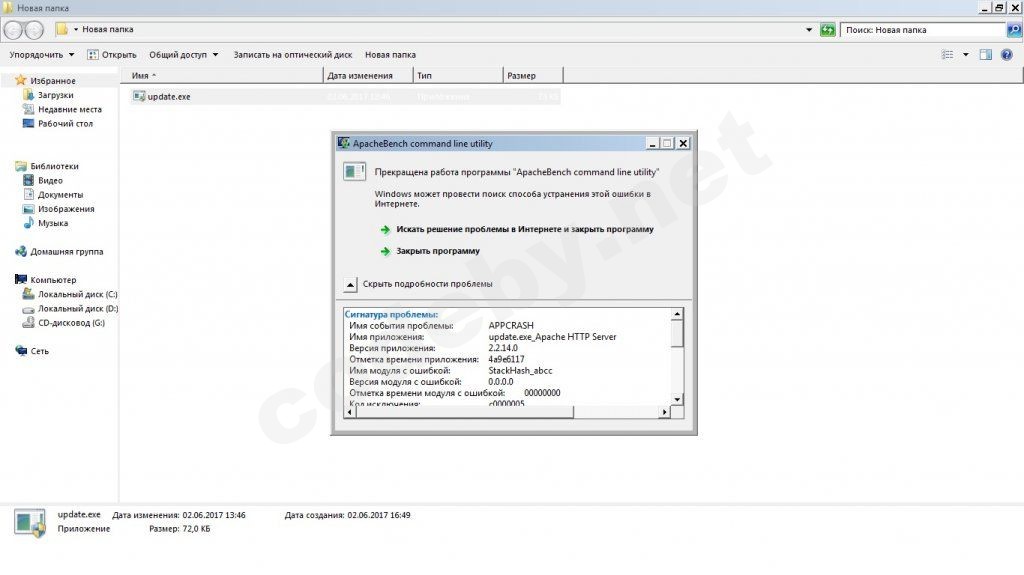Click the CD drive (G:) icon

coord(28,322)
